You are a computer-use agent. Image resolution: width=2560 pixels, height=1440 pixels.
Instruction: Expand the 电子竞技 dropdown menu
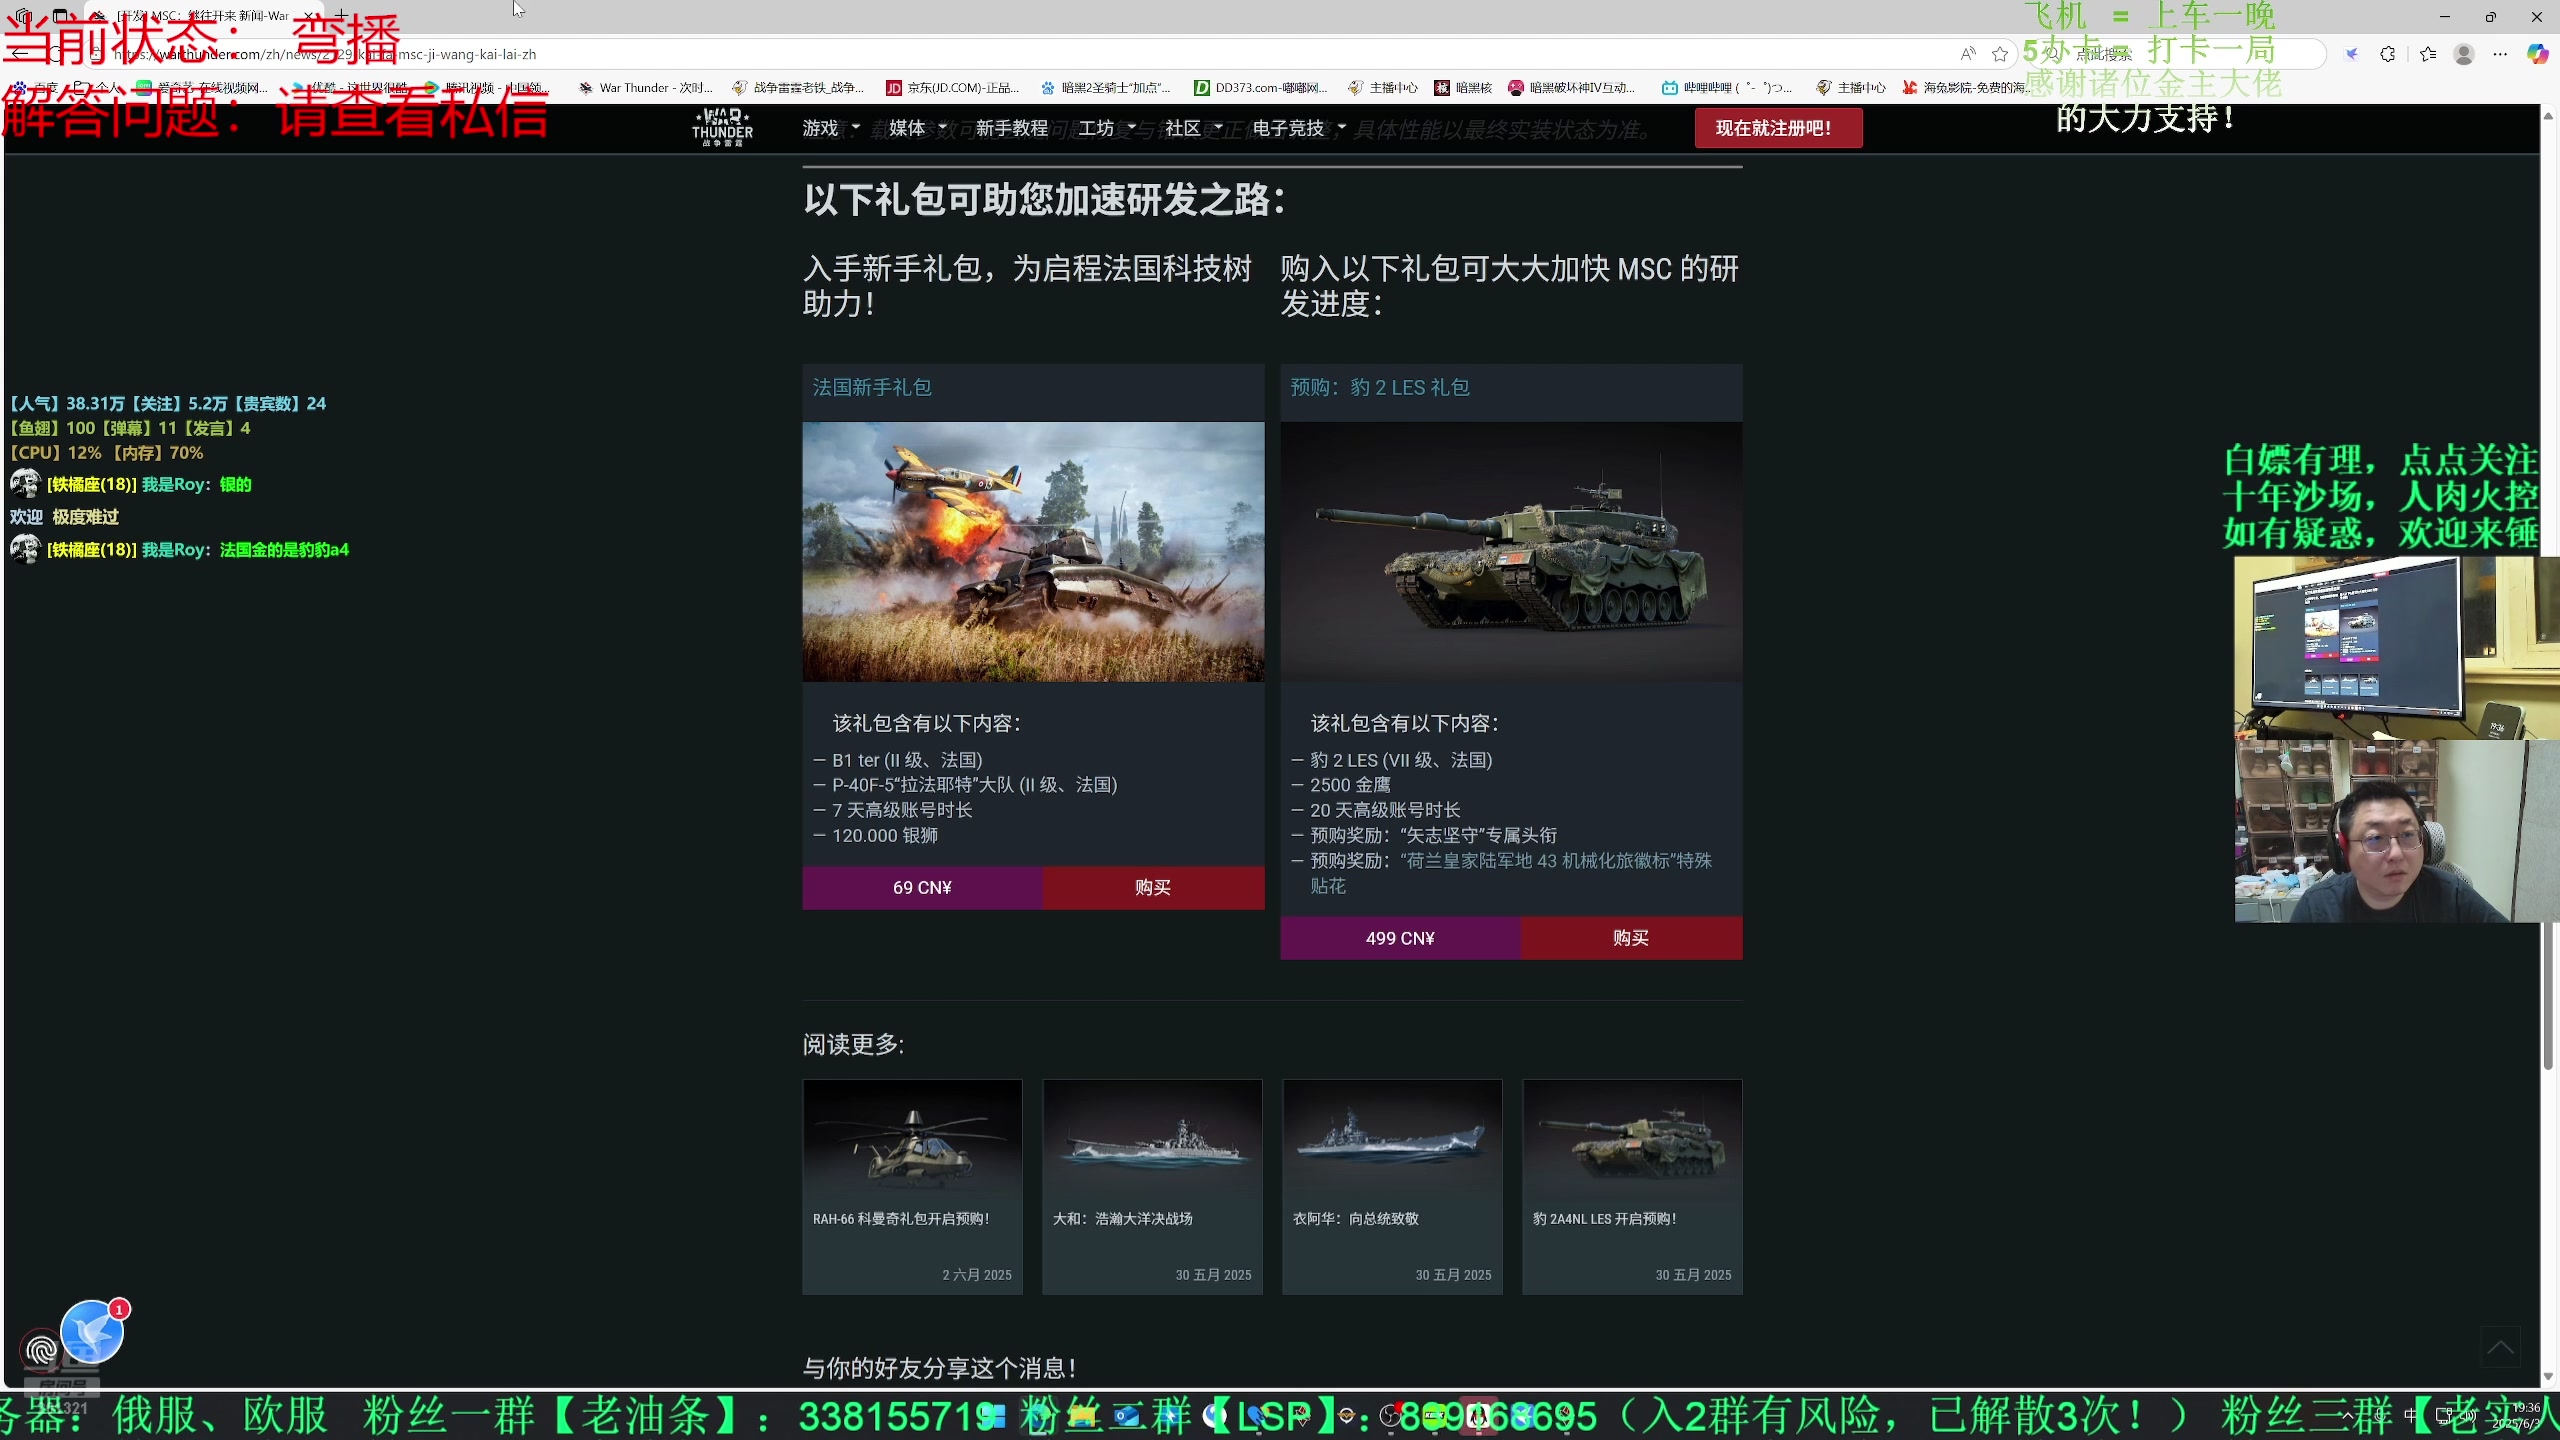tap(1299, 128)
